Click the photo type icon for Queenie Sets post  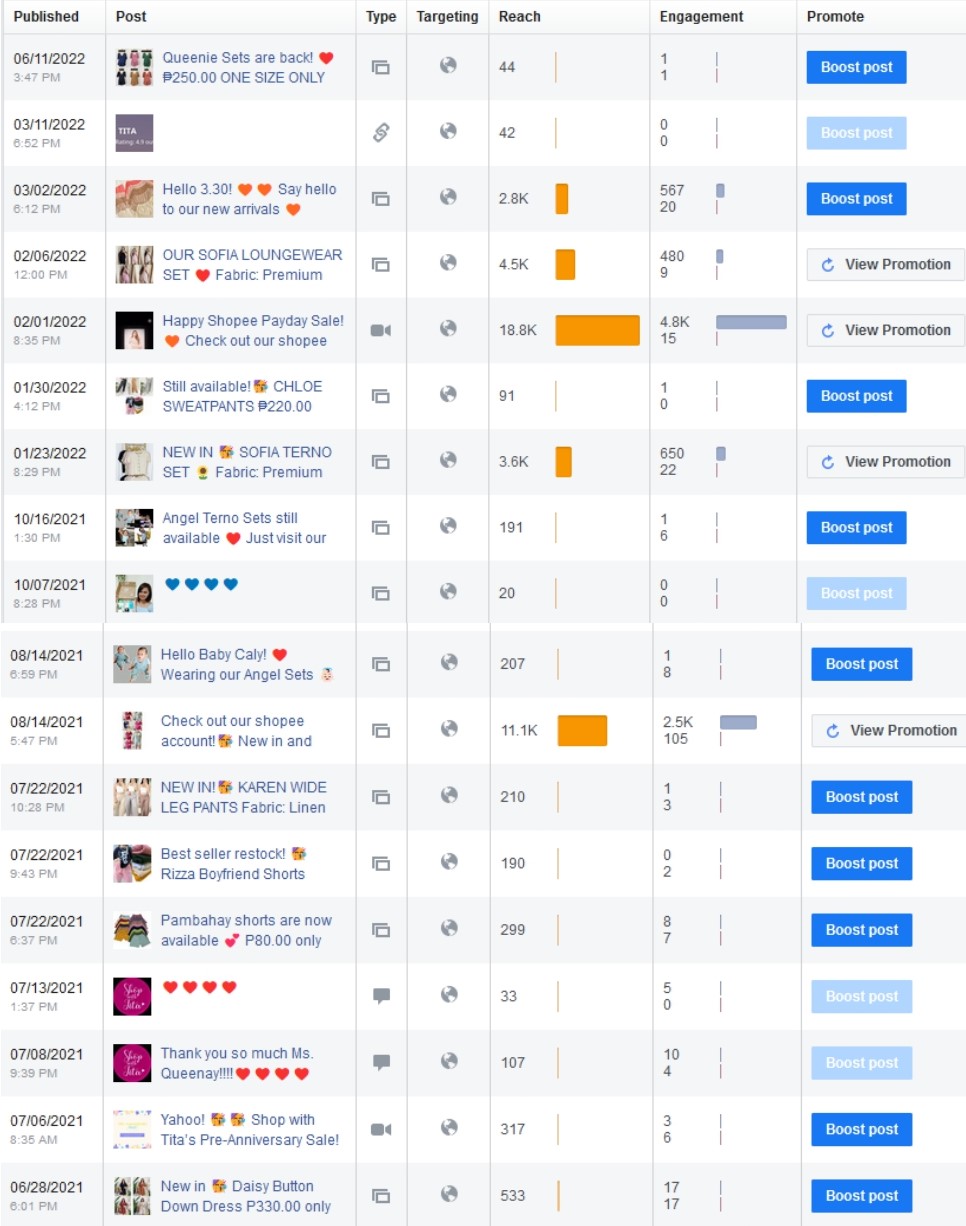tap(380, 67)
